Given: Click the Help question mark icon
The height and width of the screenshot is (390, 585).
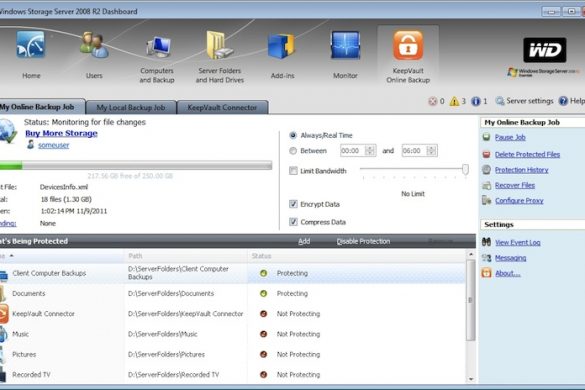Looking at the screenshot, I should (x=563, y=101).
